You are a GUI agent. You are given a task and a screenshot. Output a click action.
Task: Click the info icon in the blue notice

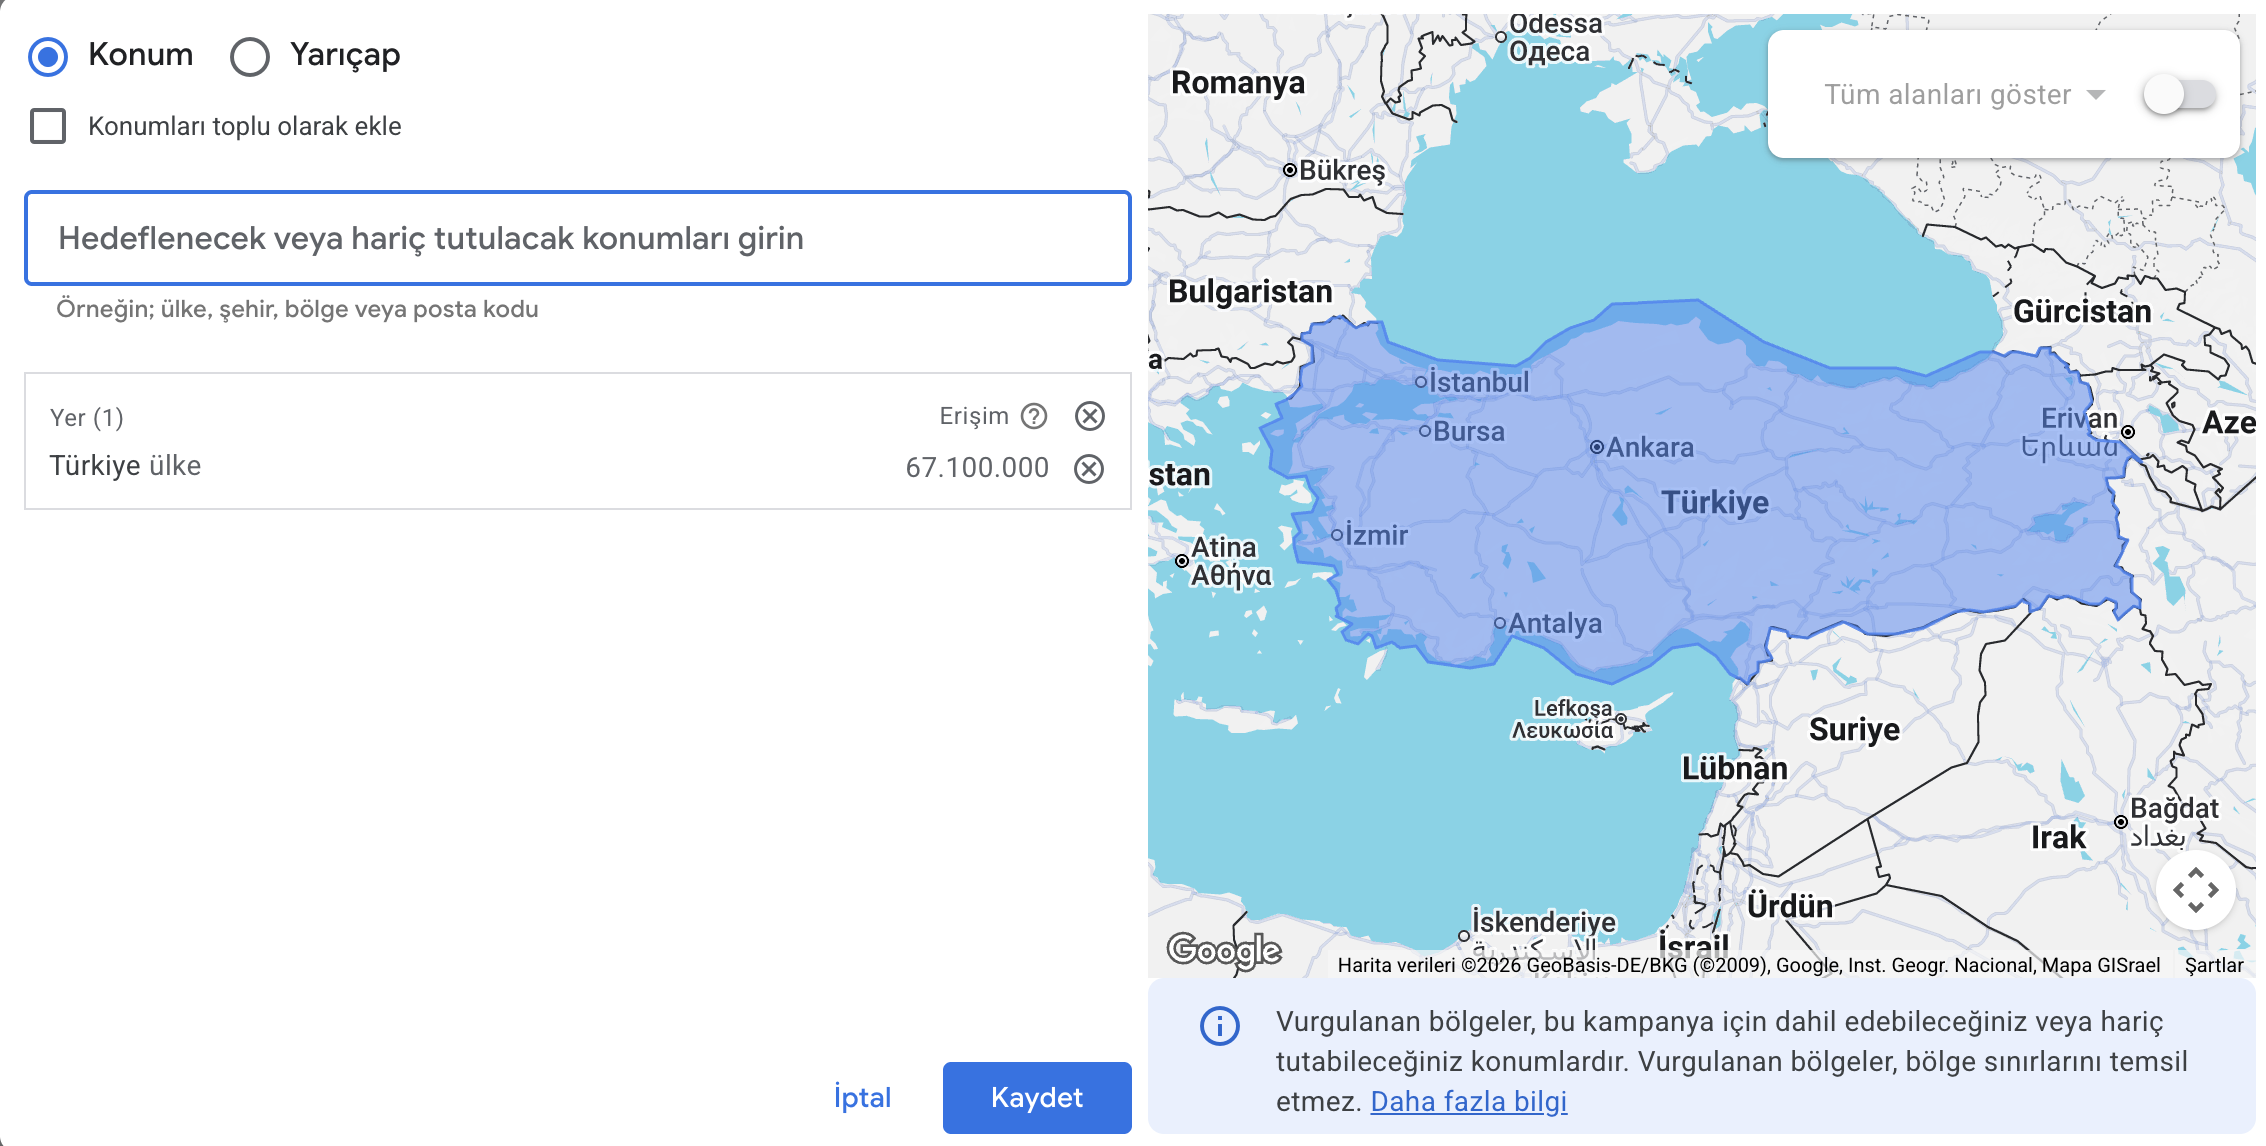1218,1027
